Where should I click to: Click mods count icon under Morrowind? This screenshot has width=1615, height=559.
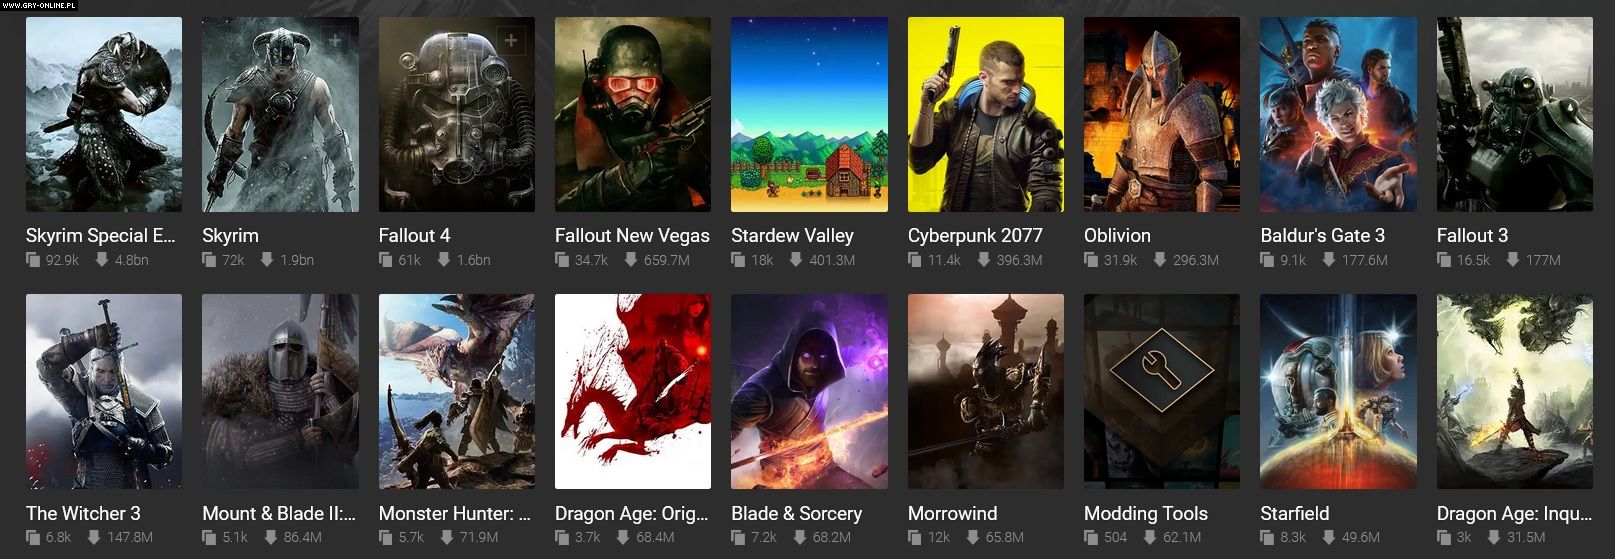coord(914,538)
